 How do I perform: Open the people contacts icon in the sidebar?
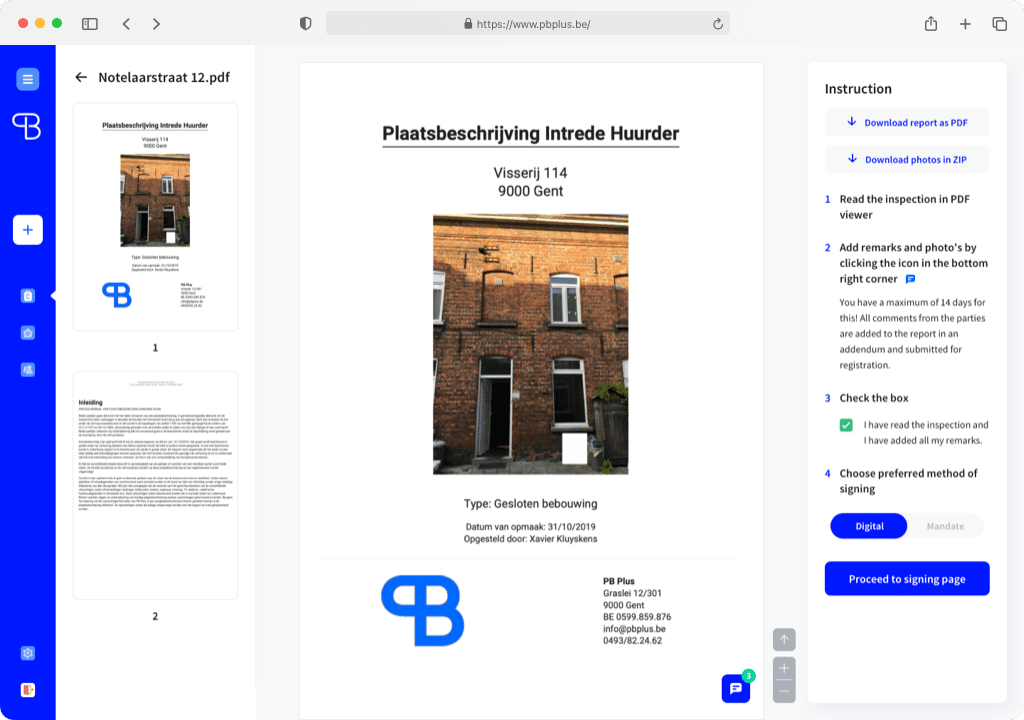click(x=27, y=370)
